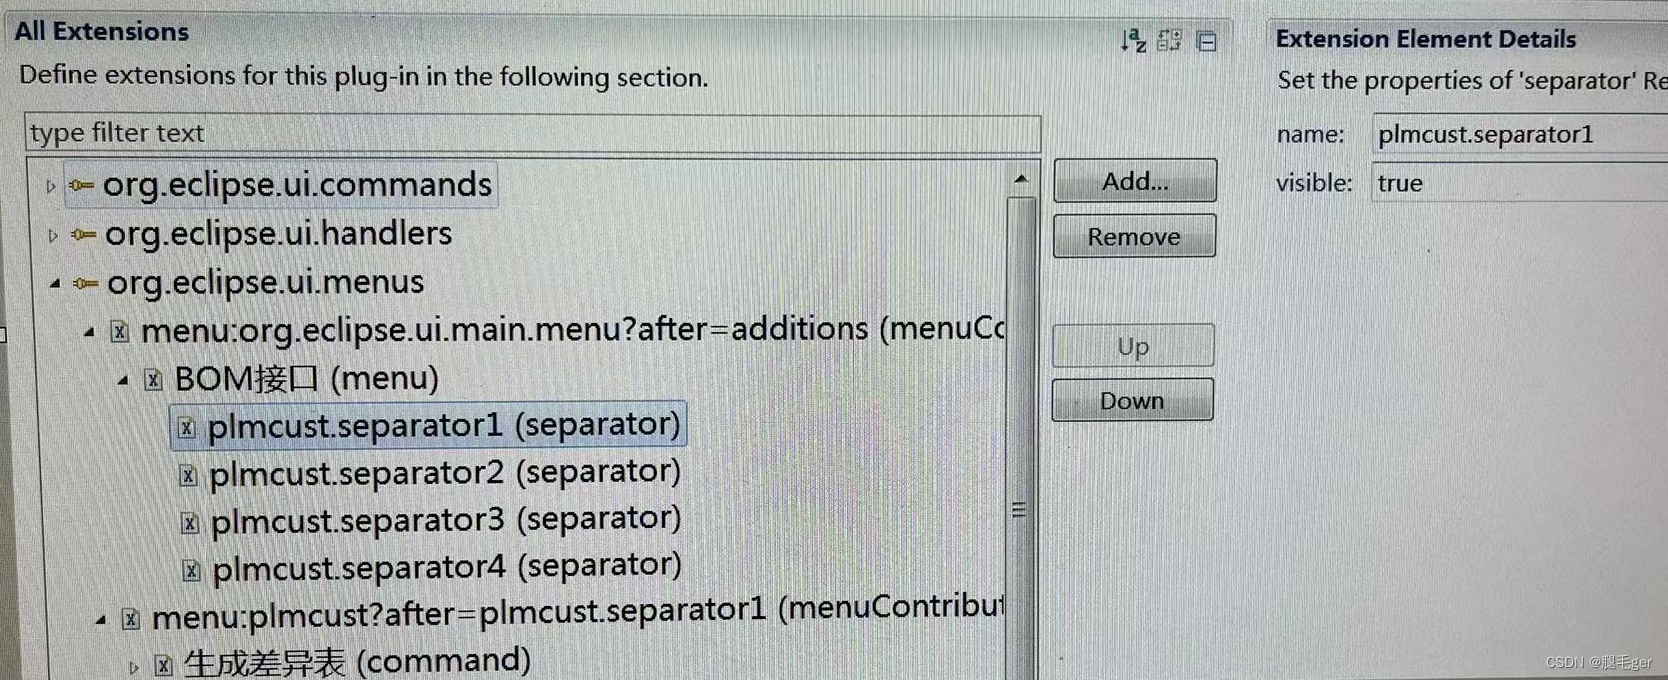Click the type filter text field

(532, 133)
